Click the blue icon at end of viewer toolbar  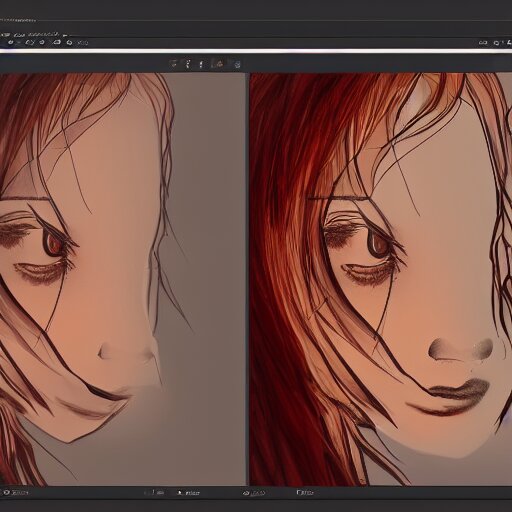point(237,64)
